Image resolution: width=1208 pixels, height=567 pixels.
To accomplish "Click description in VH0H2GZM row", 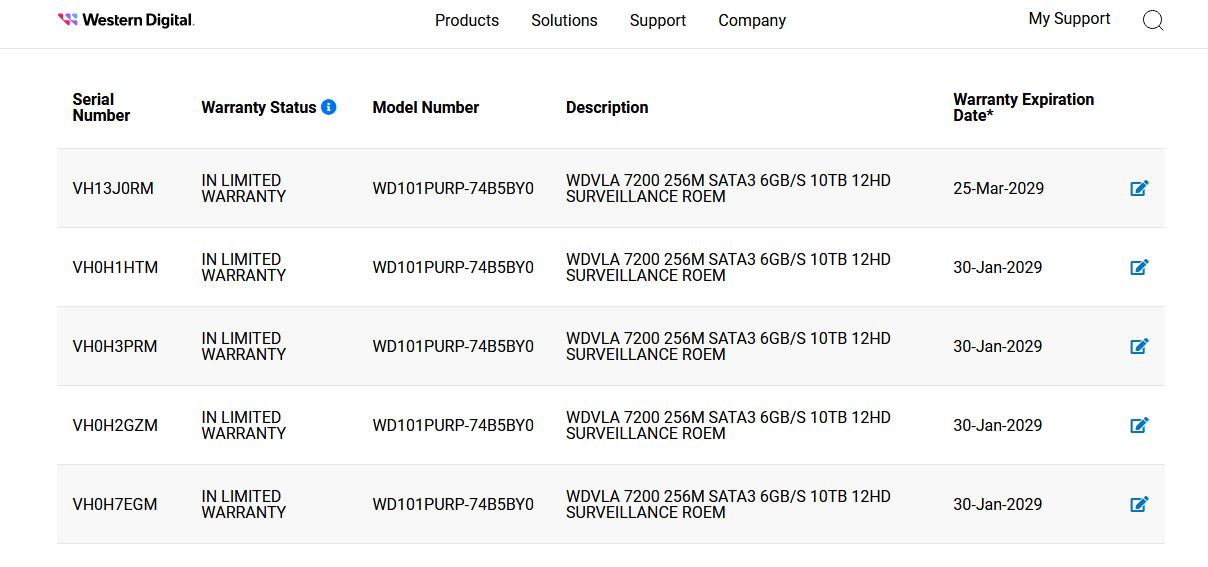I will point(728,425).
